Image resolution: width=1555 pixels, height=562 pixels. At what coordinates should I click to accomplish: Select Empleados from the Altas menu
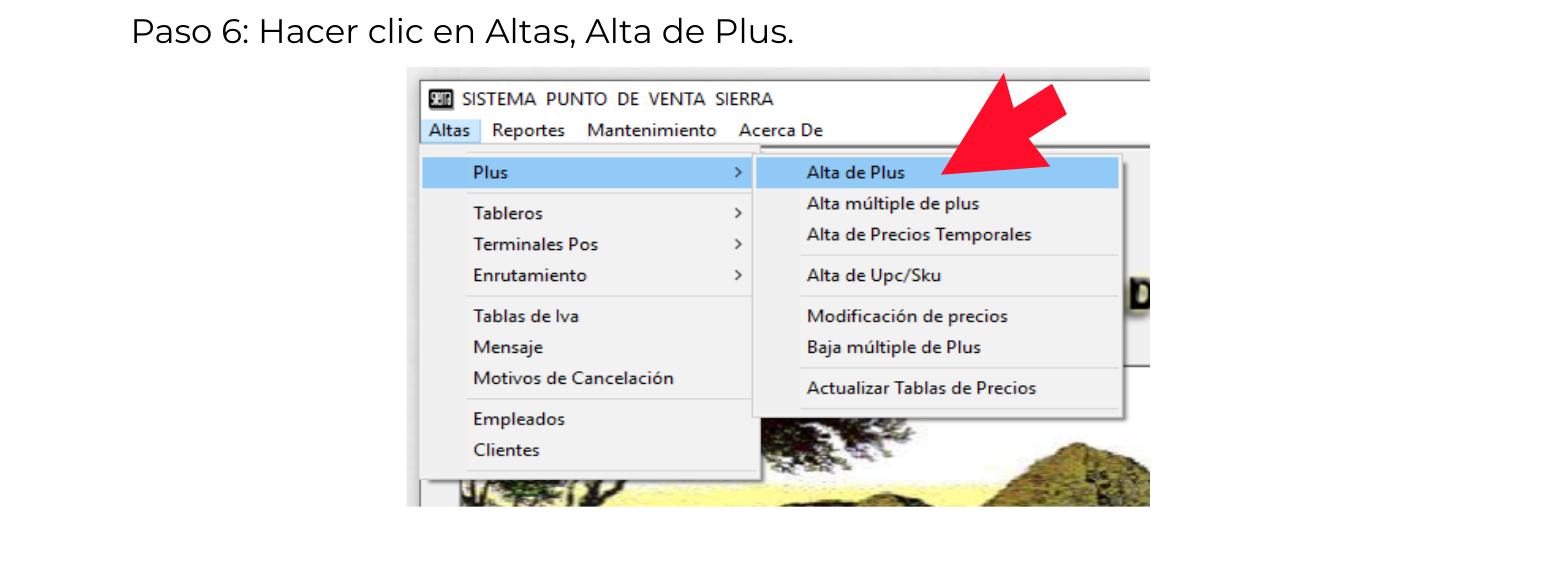(x=519, y=420)
